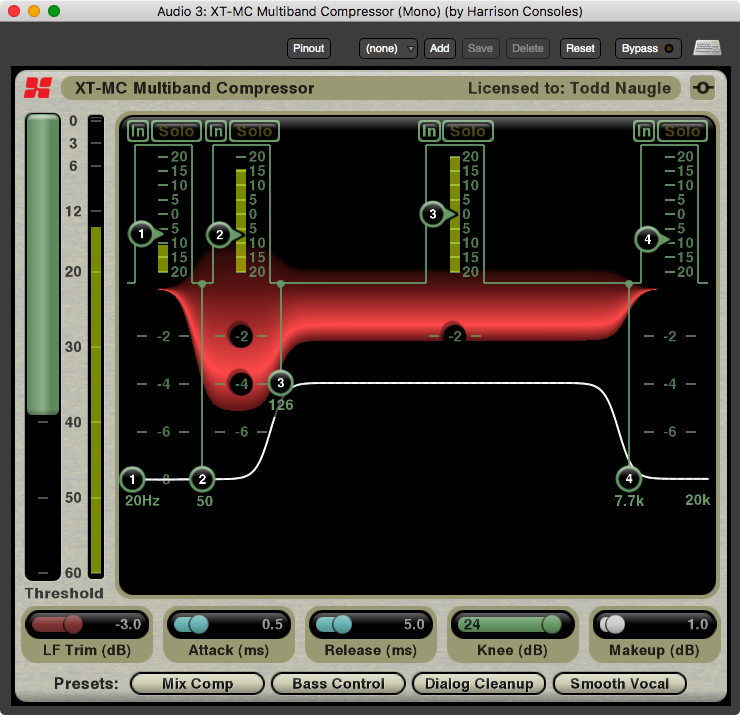Viewport: 740px width, 715px height.
Task: Click the keyboard icon in top toolbar
Action: coord(706,48)
